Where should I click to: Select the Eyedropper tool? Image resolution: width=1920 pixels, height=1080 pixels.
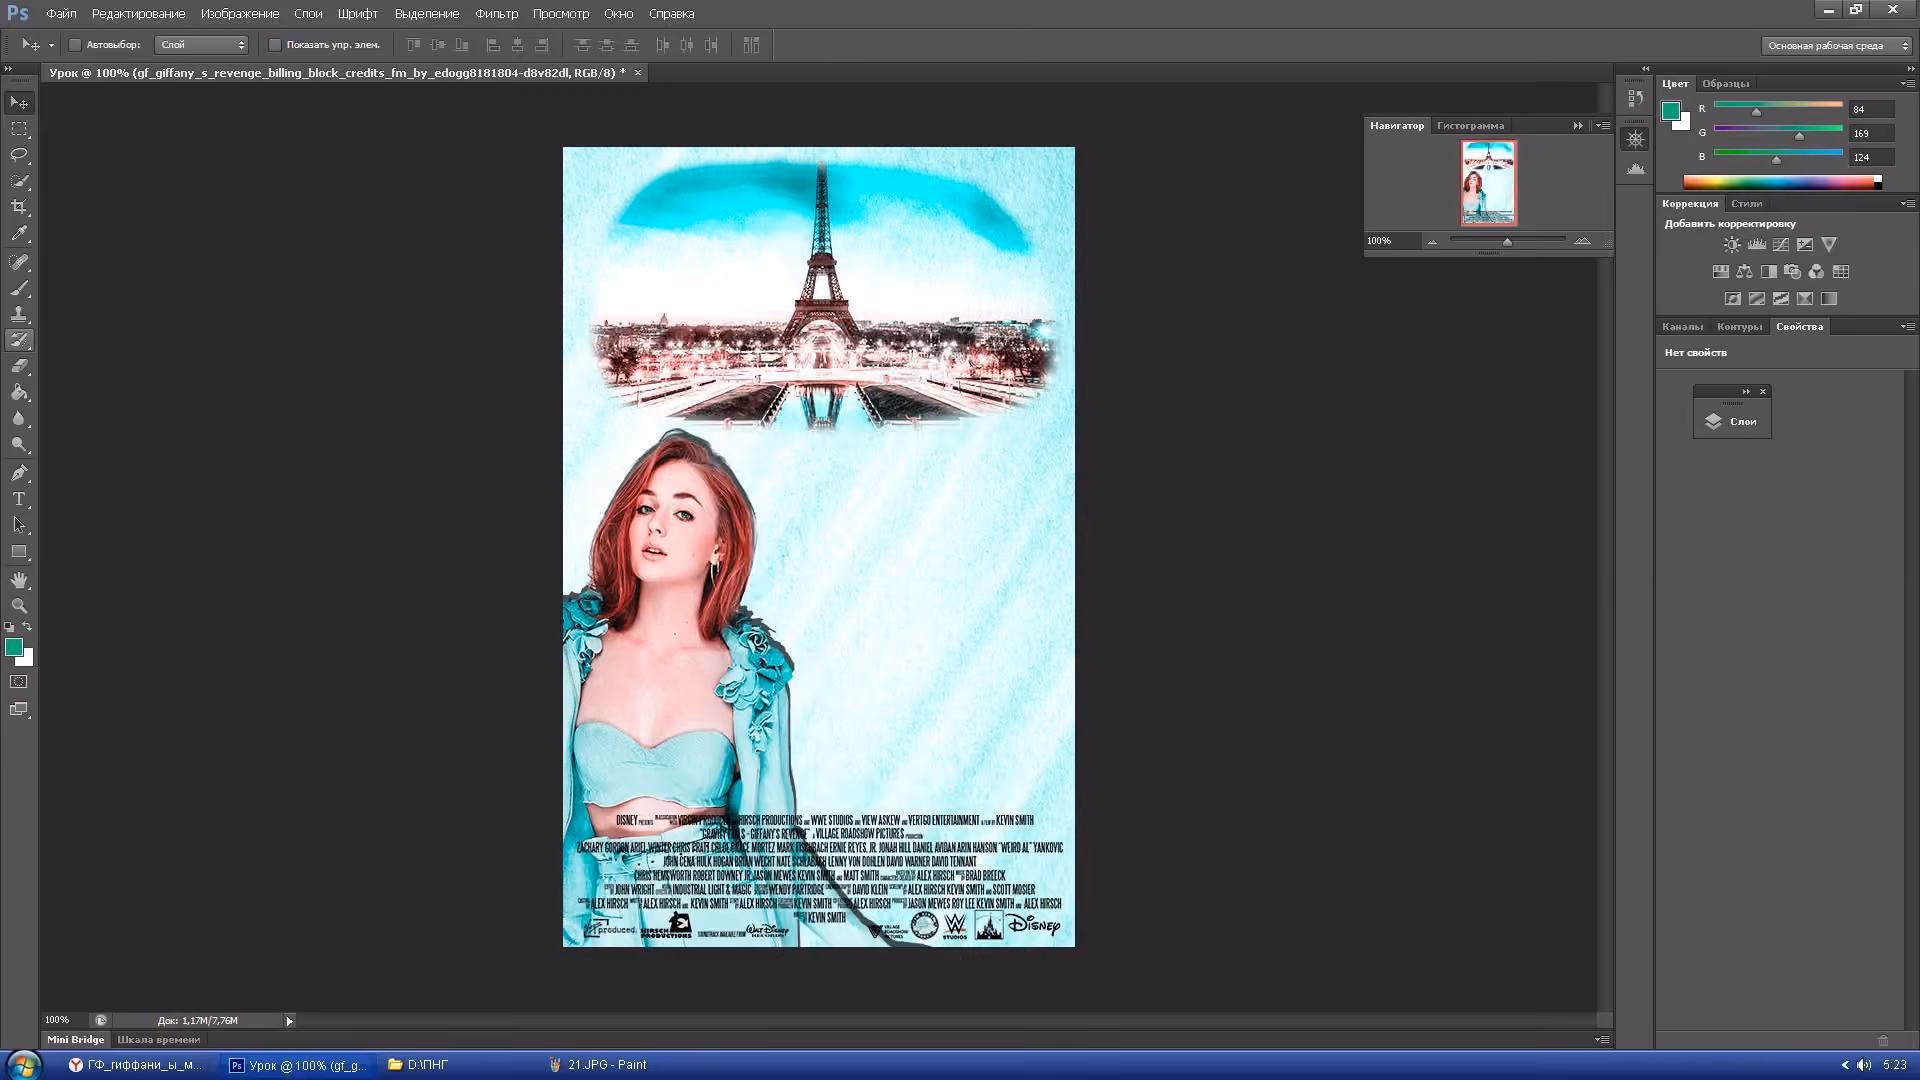19,234
